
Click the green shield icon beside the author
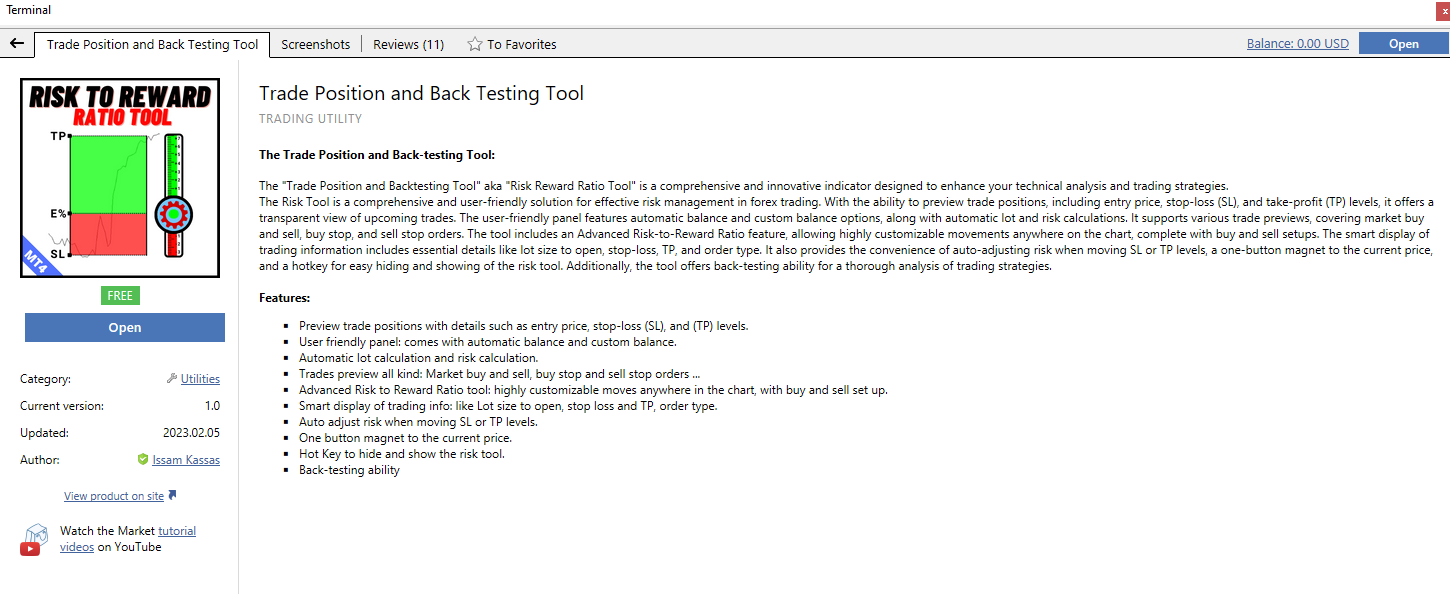(x=143, y=460)
